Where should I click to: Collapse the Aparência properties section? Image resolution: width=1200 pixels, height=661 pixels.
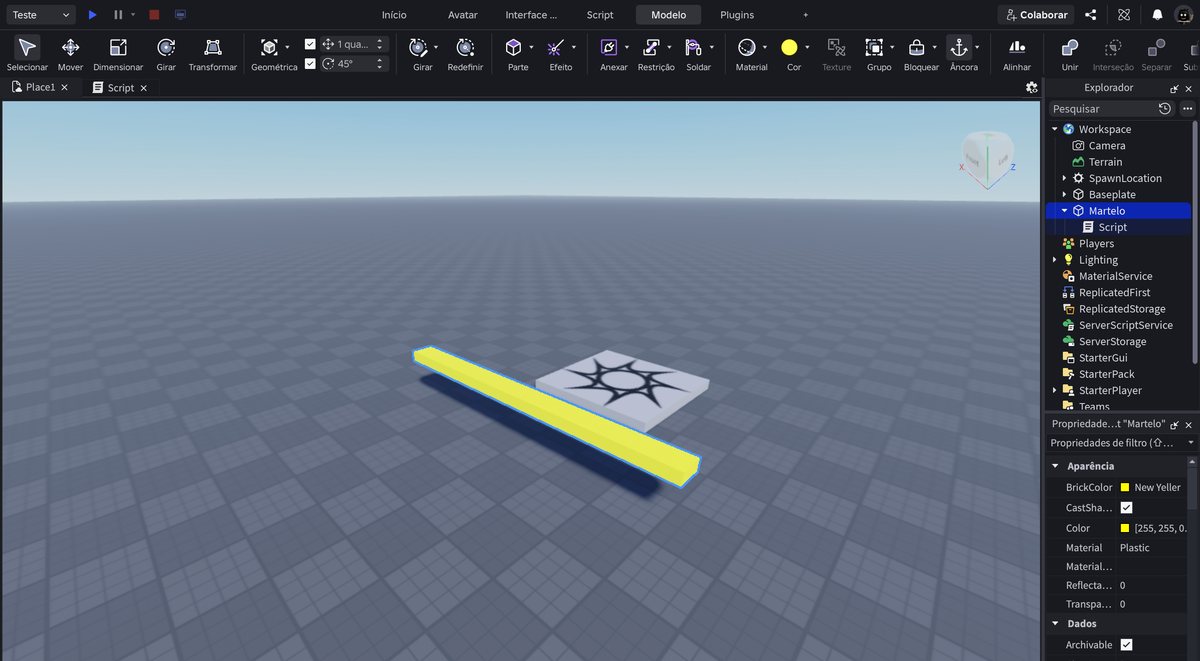[x=1055, y=466]
